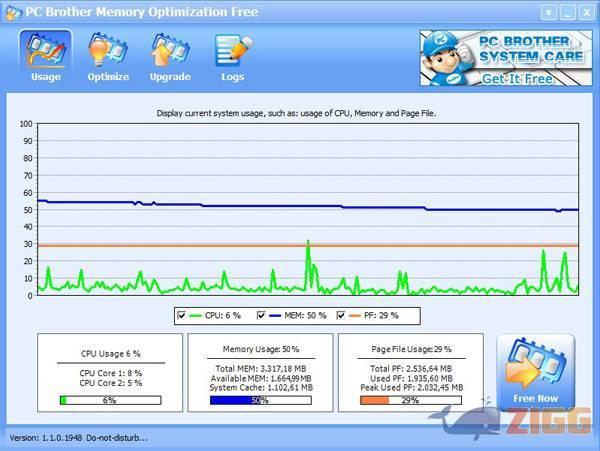Click the 'MEM: 50 %' legend label
This screenshot has width=600, height=451.
coord(305,316)
